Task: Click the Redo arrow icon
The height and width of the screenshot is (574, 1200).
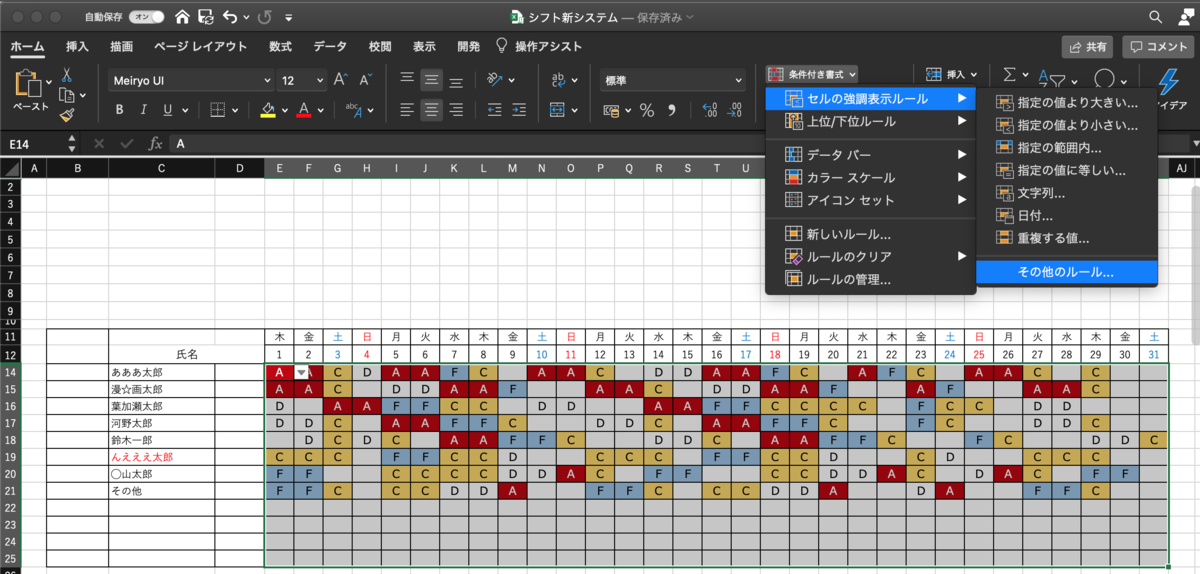Action: pos(264,17)
